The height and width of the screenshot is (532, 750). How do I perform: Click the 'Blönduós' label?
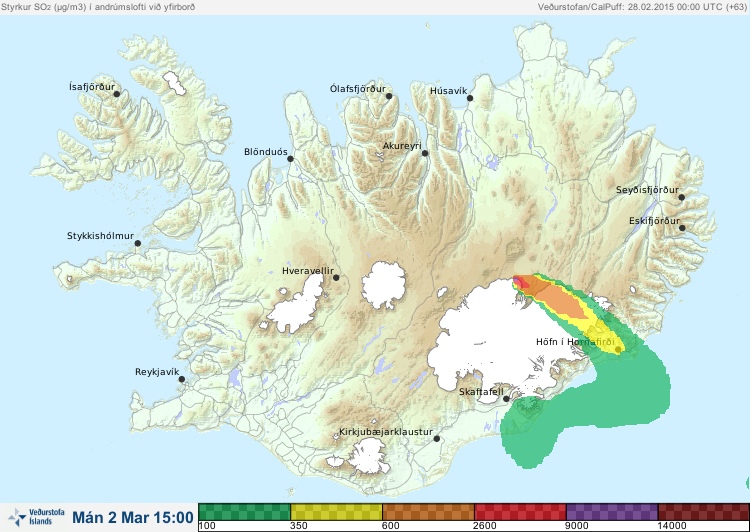[x=266, y=152]
